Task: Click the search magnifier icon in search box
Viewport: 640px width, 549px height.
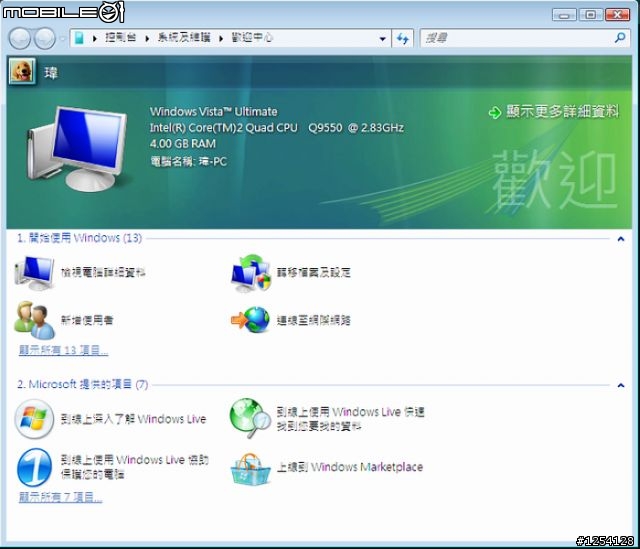Action: tap(620, 38)
